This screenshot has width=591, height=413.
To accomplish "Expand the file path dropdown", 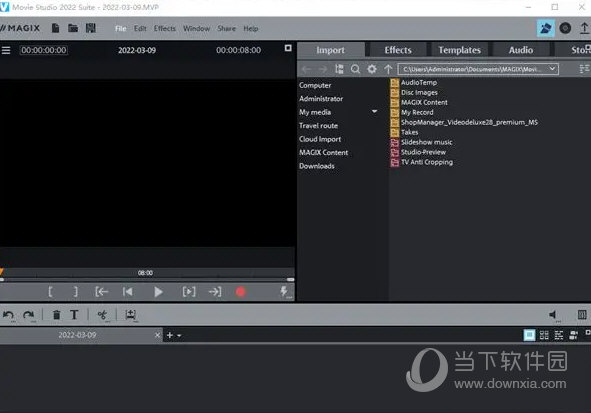I will click(x=552, y=69).
